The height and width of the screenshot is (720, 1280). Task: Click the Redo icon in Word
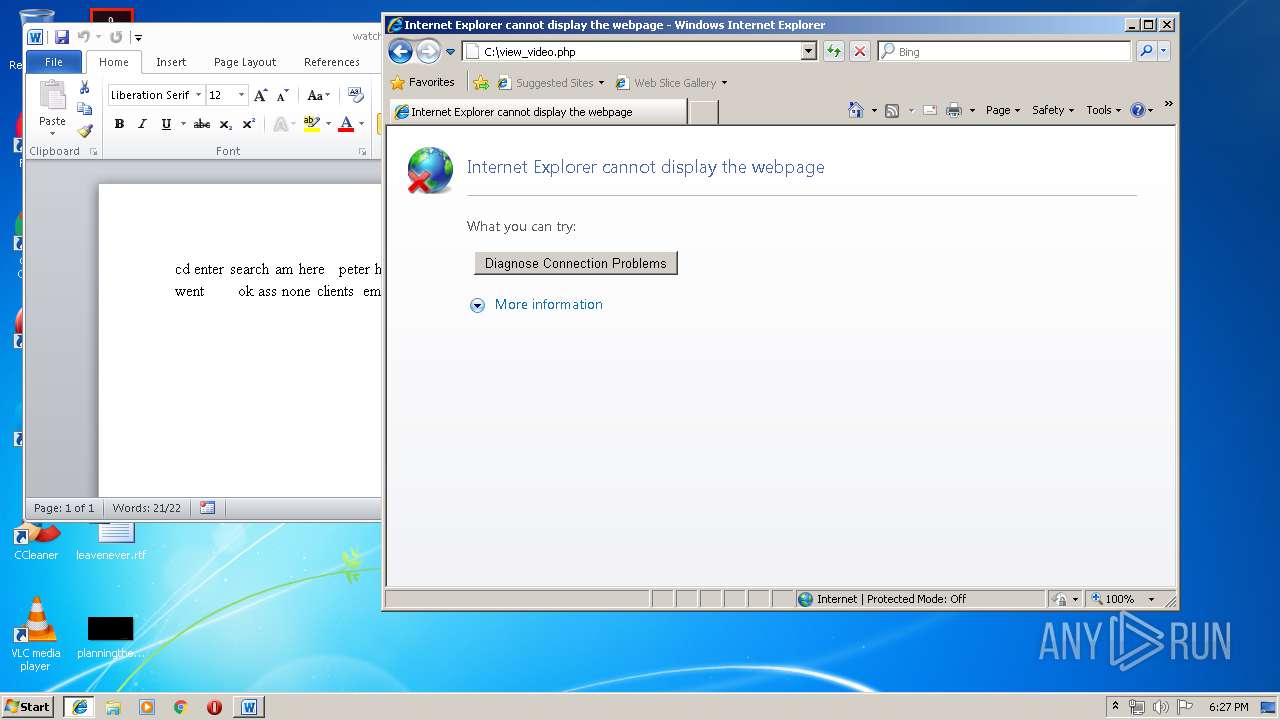point(116,37)
